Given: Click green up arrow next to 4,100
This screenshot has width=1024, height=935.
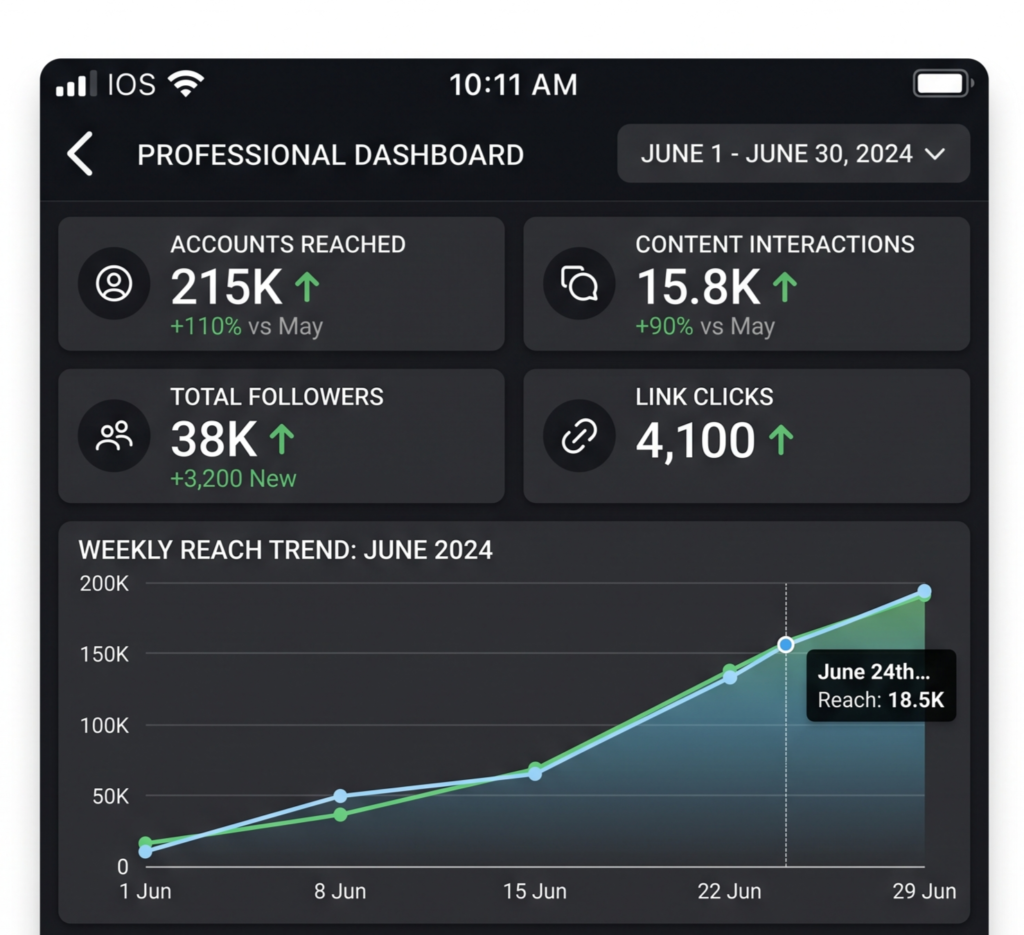Looking at the screenshot, I should pos(781,439).
